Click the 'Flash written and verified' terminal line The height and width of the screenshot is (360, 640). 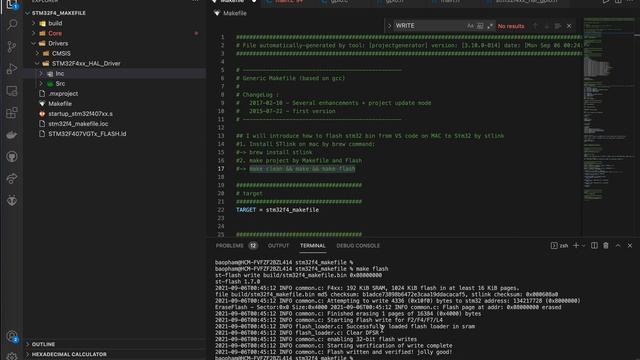(x=333, y=352)
